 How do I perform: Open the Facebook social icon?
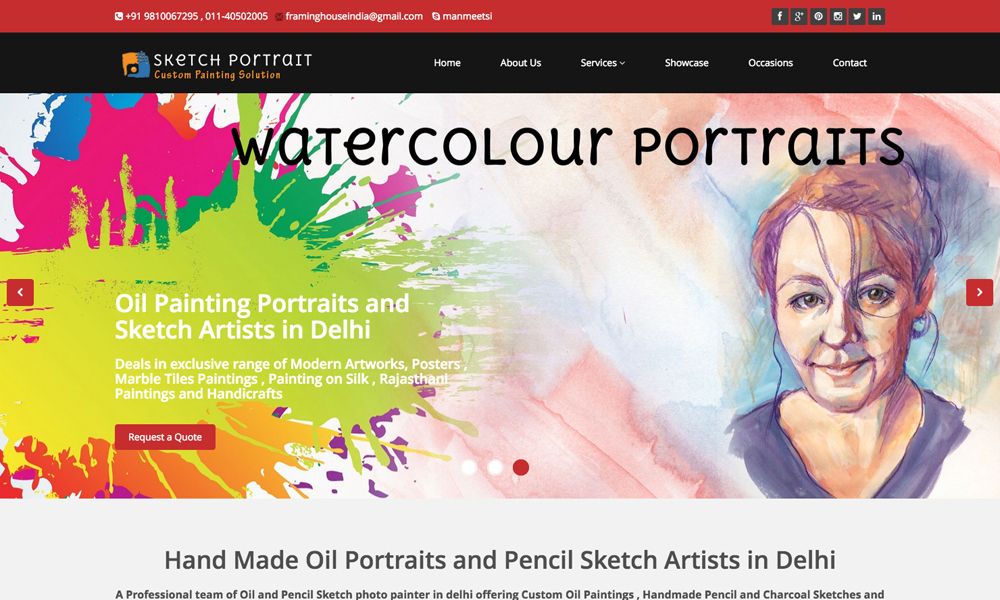tap(779, 17)
